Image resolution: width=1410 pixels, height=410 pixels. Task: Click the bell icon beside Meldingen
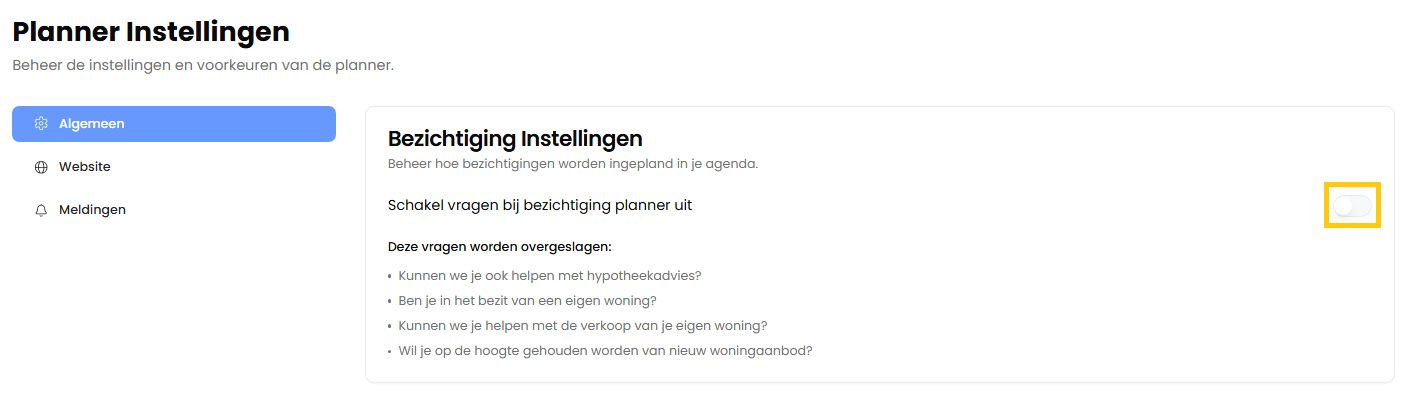[41, 210]
